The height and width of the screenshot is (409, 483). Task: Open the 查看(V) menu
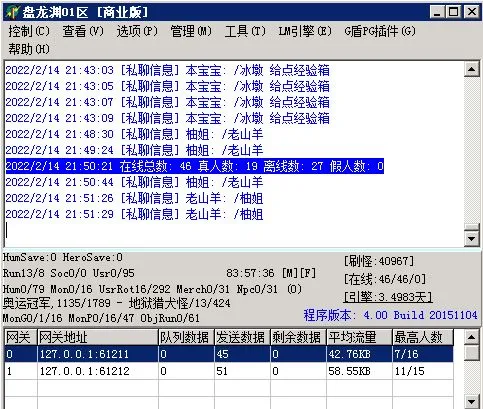point(83,31)
